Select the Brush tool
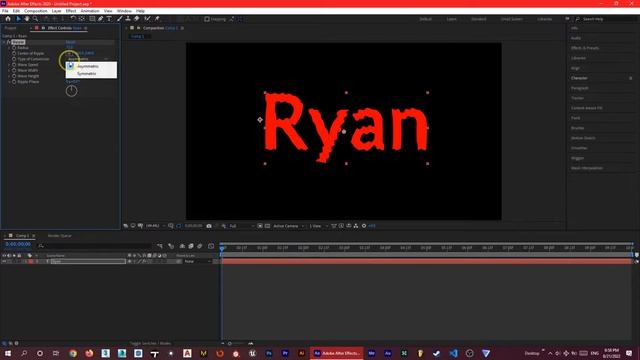 [x=120, y=19]
